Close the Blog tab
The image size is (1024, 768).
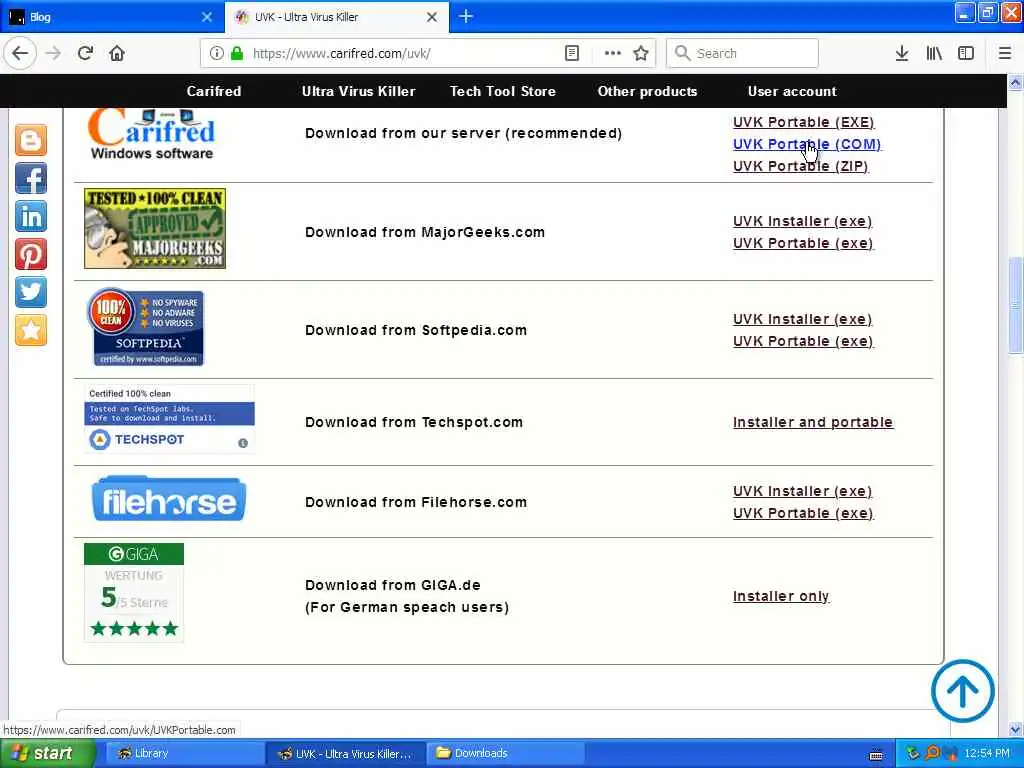point(207,17)
